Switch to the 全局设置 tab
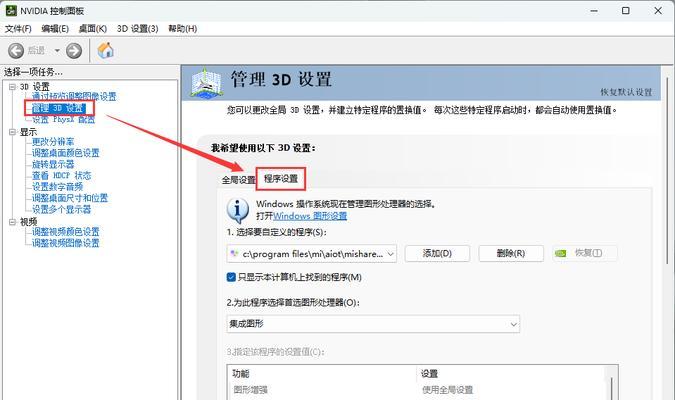675x400 pixels. click(238, 180)
